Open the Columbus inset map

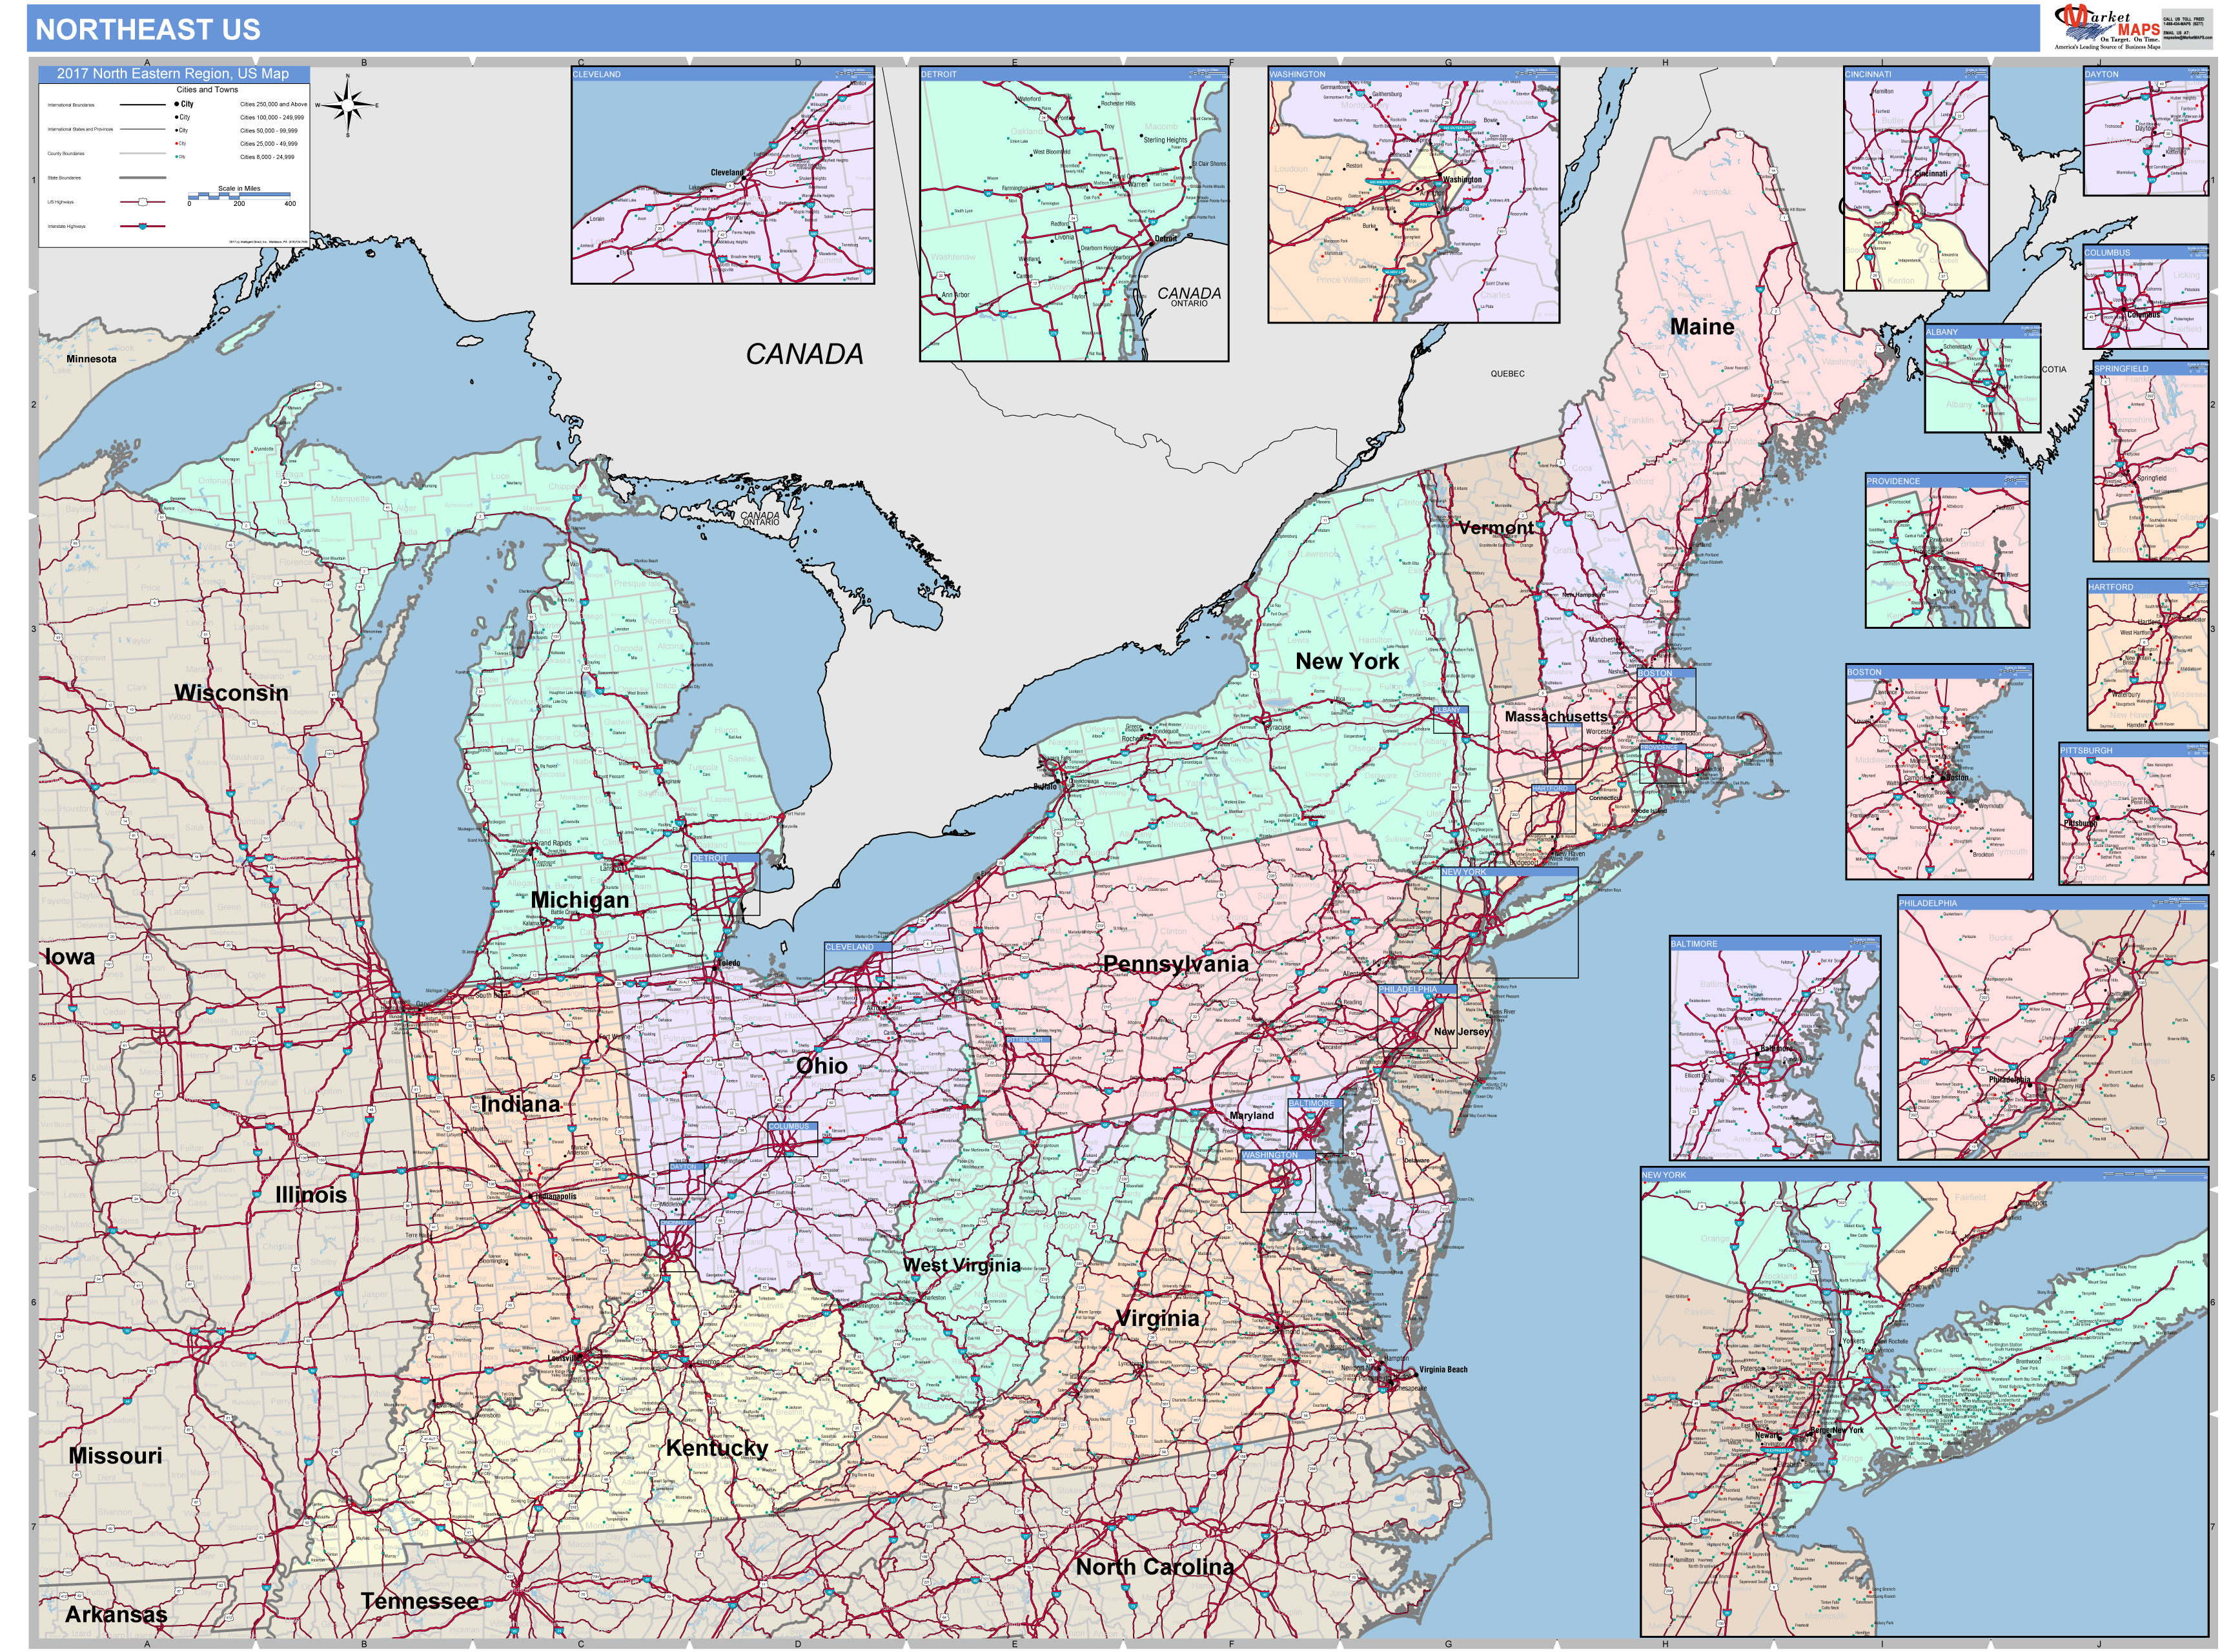pos(2146,298)
